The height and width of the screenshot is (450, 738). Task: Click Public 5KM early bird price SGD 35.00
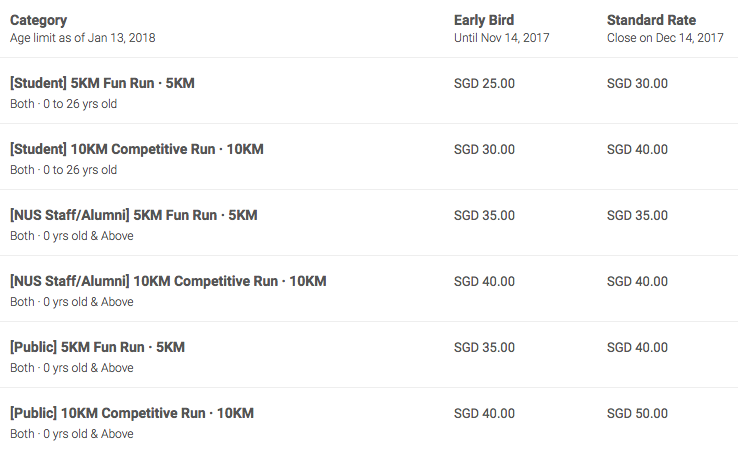[x=484, y=347]
